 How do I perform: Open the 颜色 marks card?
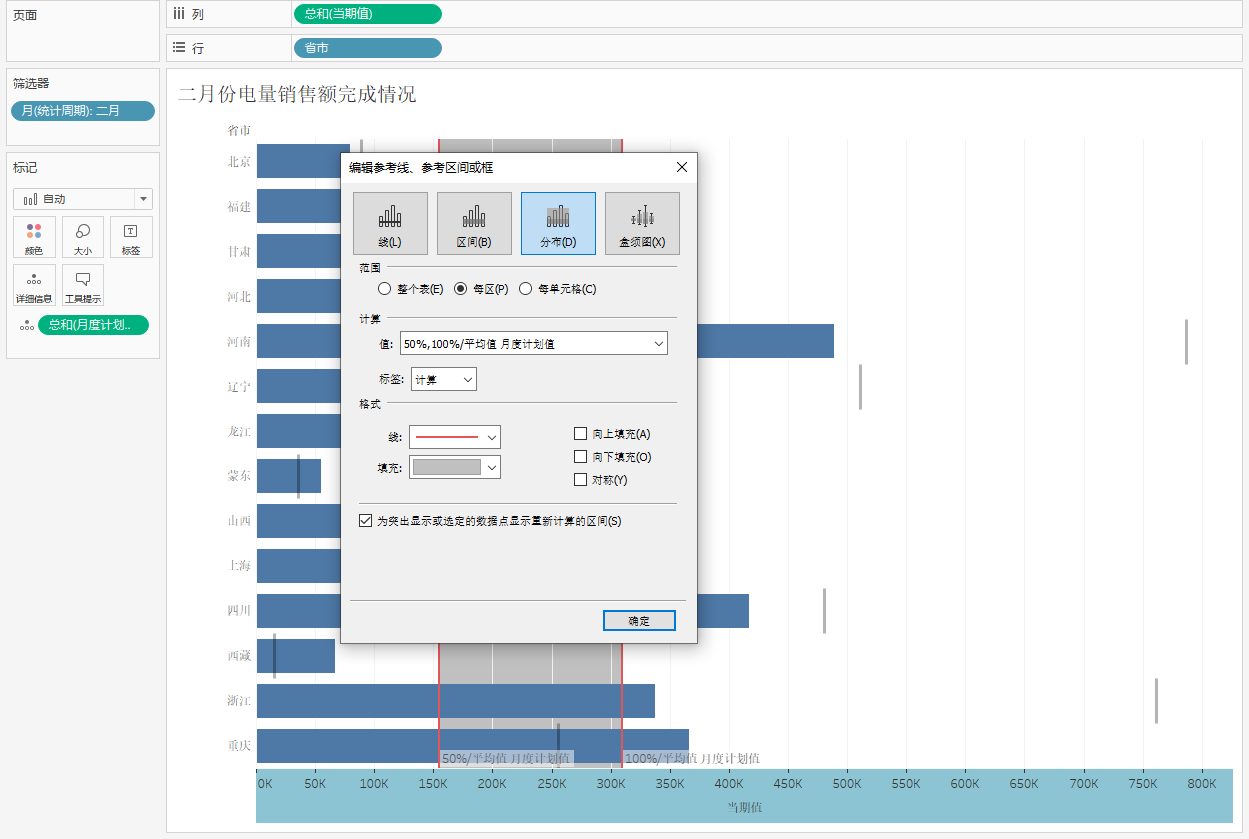coord(34,238)
